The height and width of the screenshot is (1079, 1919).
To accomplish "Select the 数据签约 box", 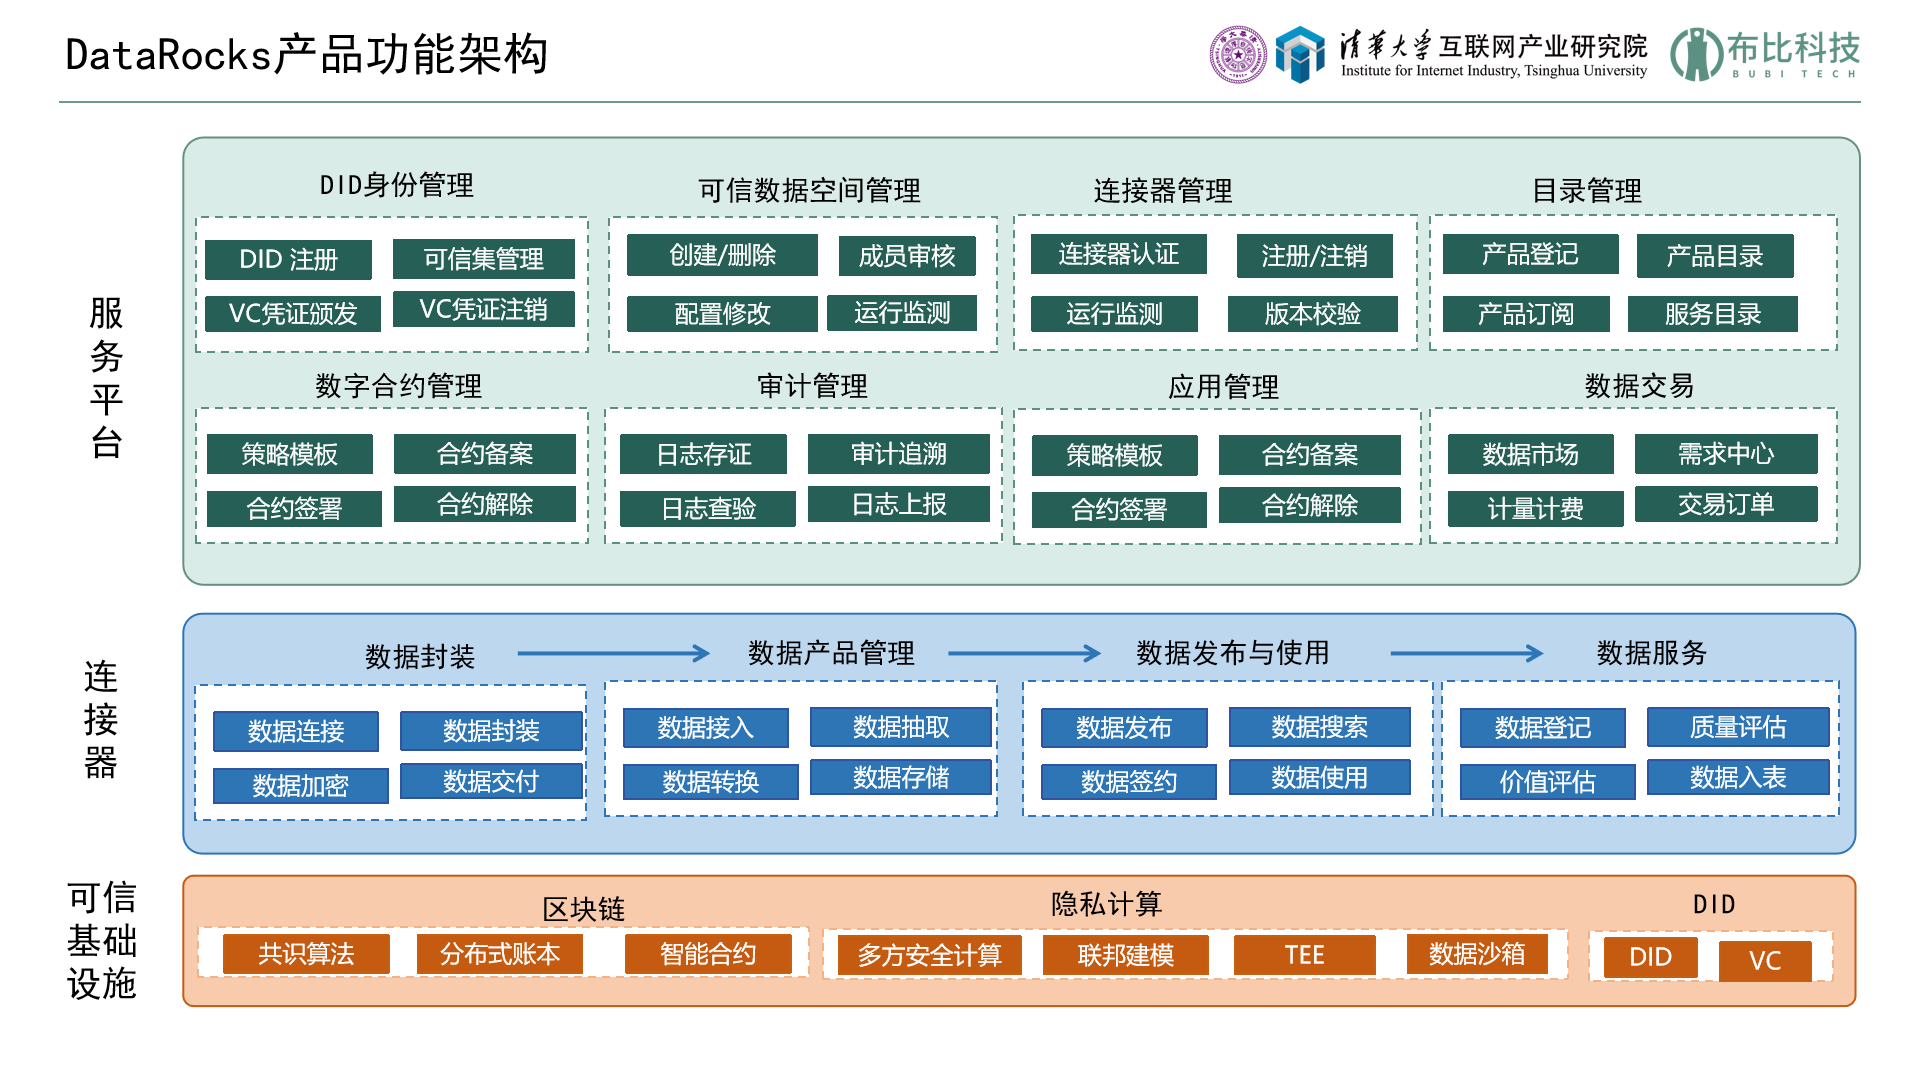I will [1128, 782].
